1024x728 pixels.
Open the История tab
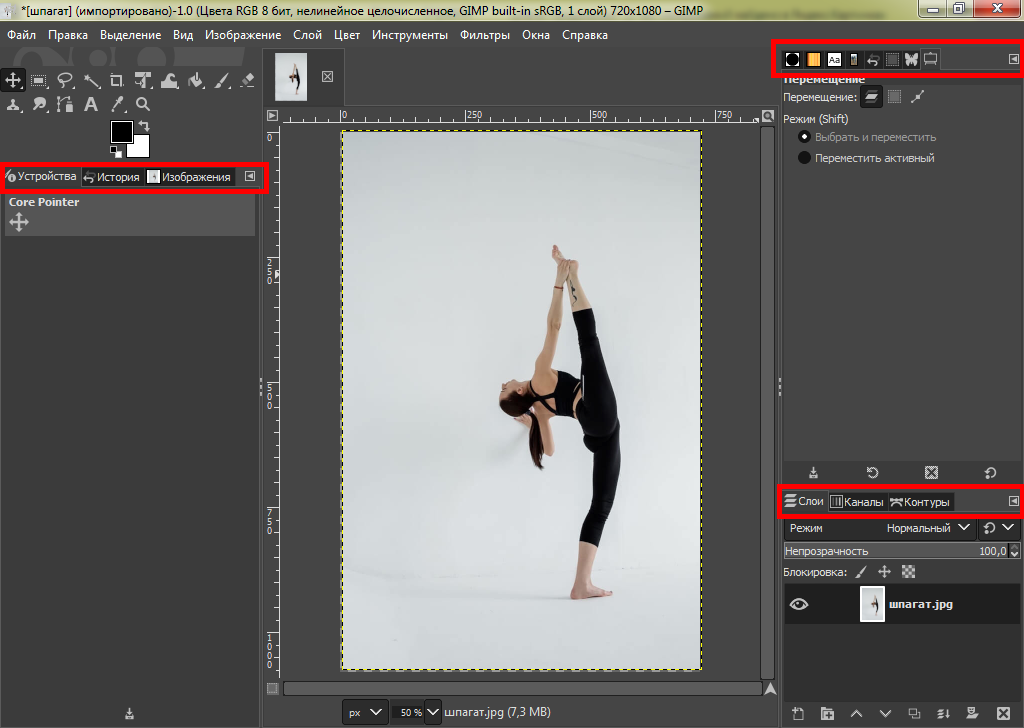tap(112, 177)
